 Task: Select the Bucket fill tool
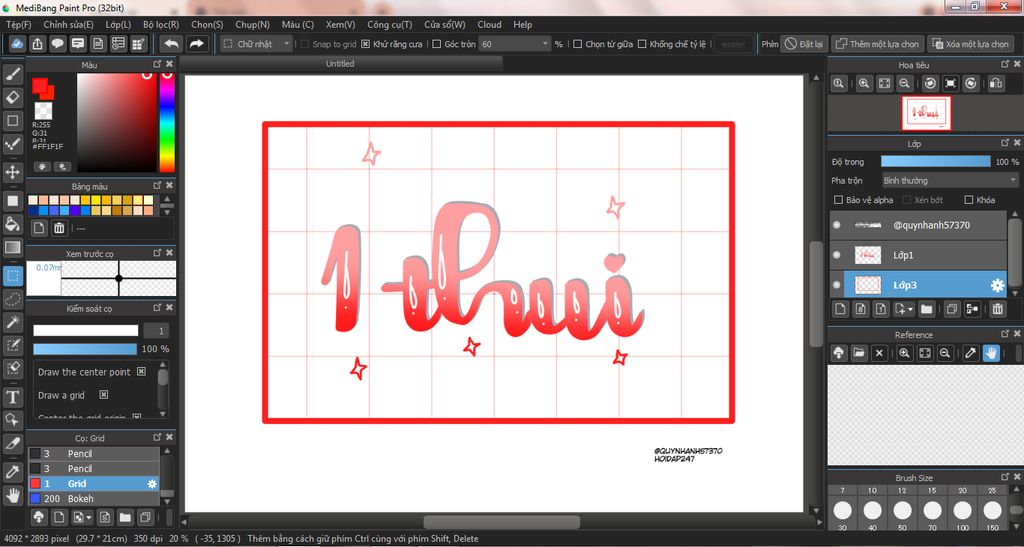tap(12, 224)
